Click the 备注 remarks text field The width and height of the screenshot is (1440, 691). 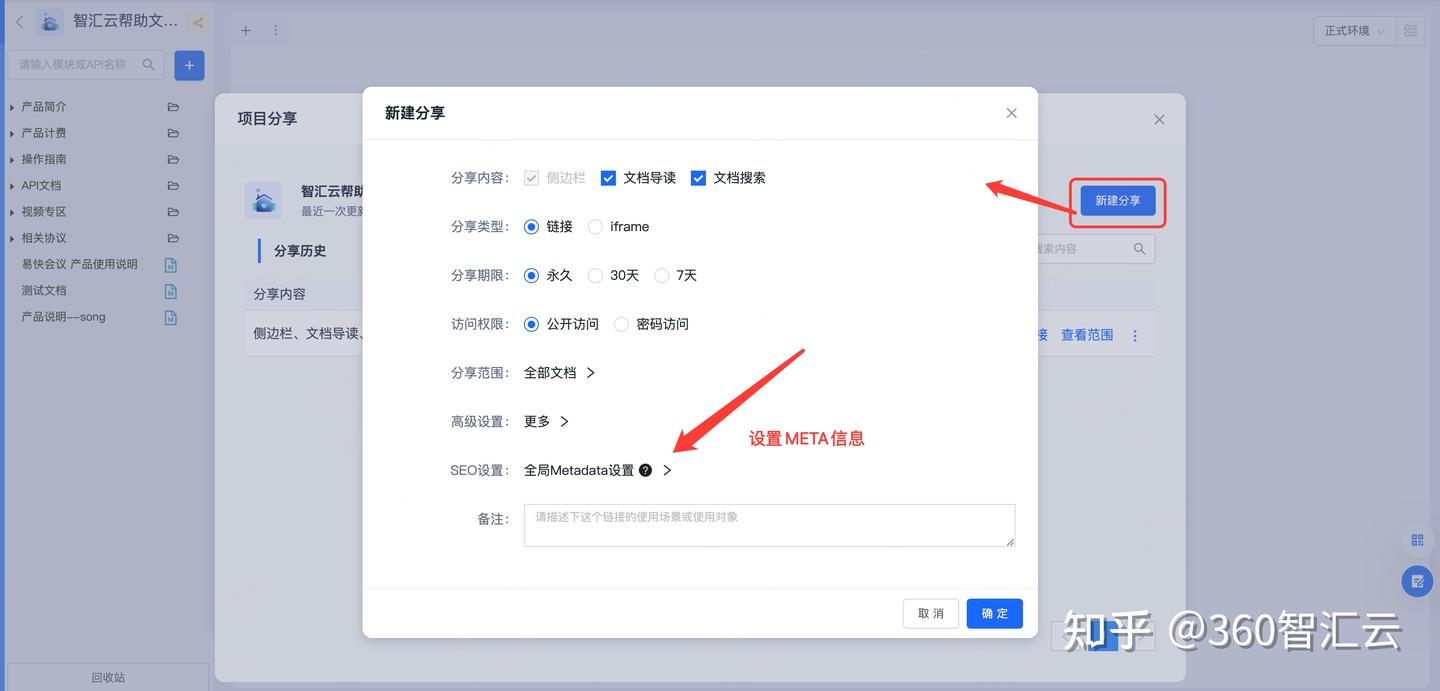pos(768,525)
